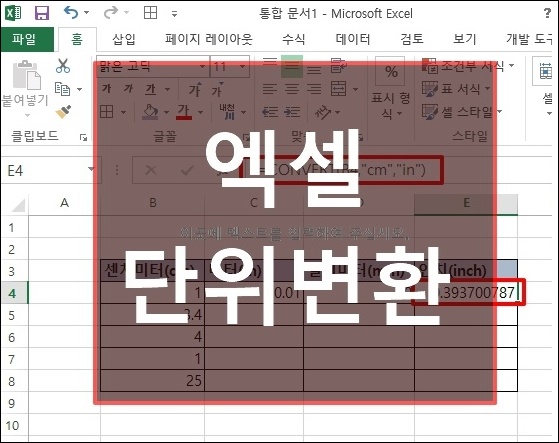
Task: Click the 내천 phonetic guide icon
Action: 227,112
